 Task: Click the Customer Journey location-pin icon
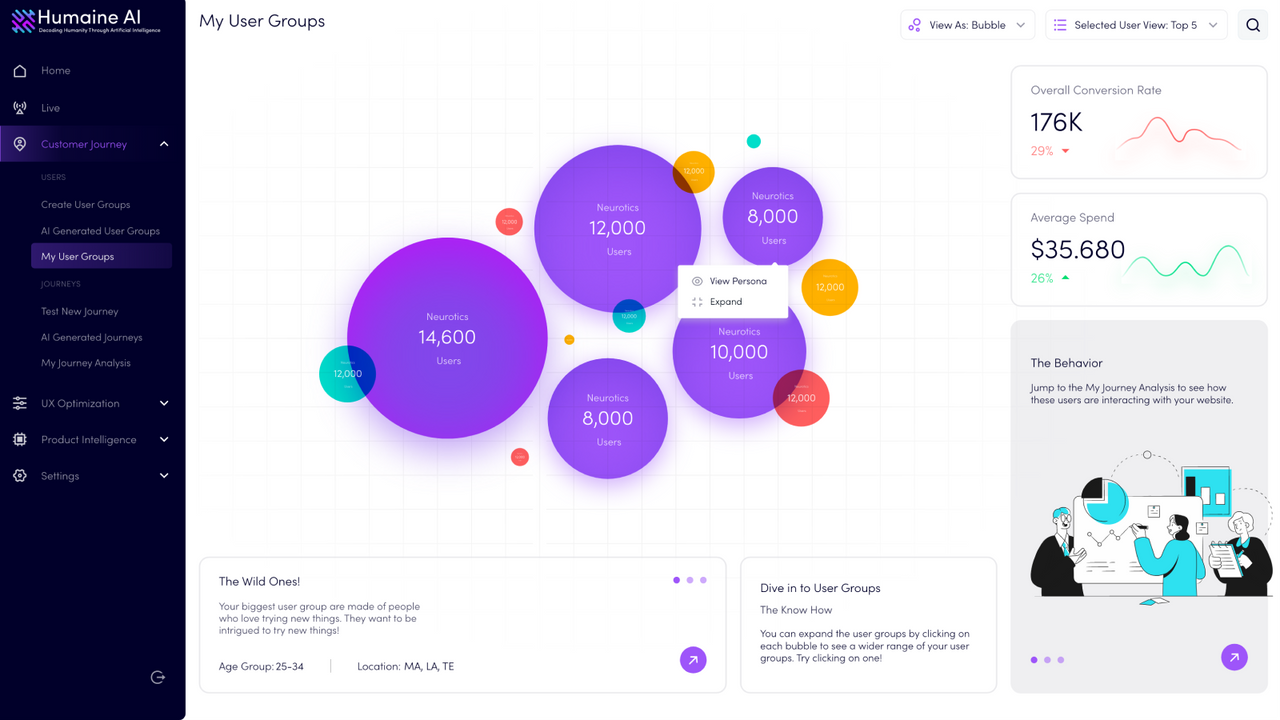[x=19, y=143]
